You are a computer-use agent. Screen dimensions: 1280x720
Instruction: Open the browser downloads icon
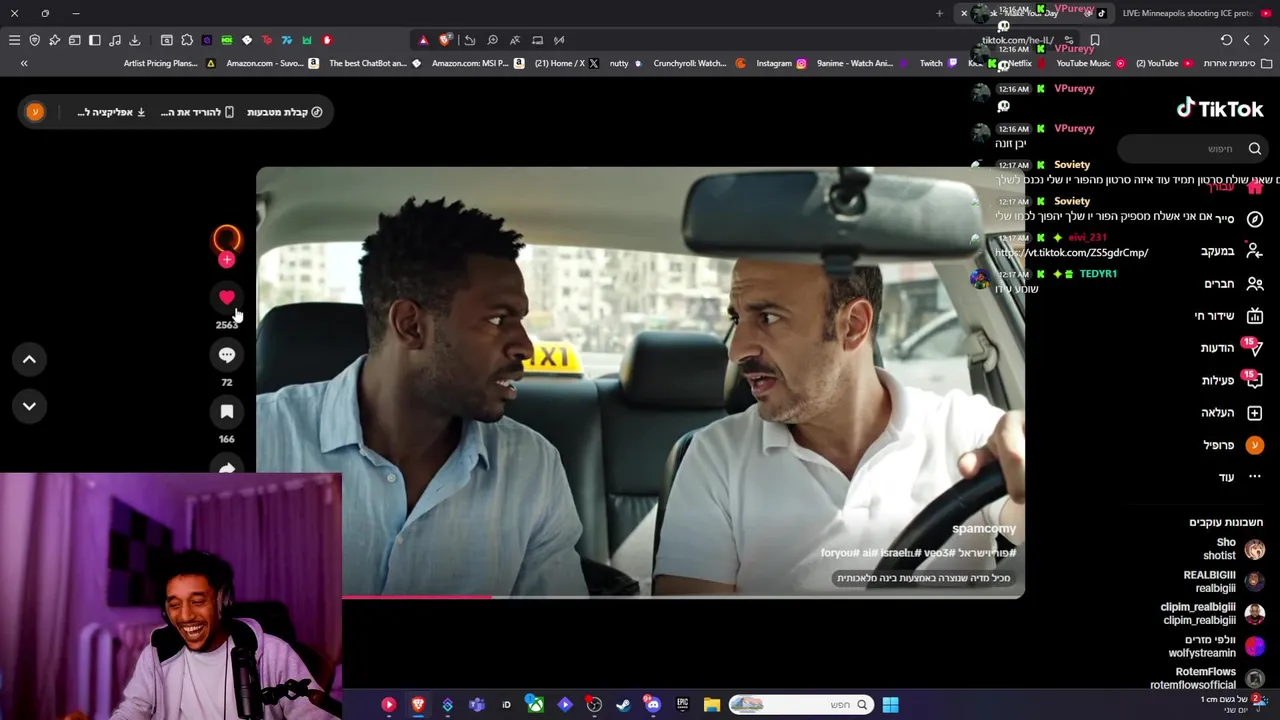pos(135,40)
